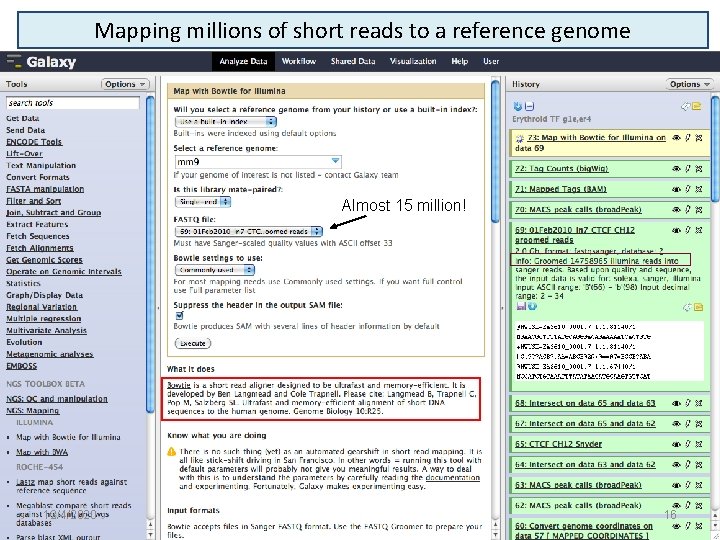Open the FASTQ file dropdown

248,231
